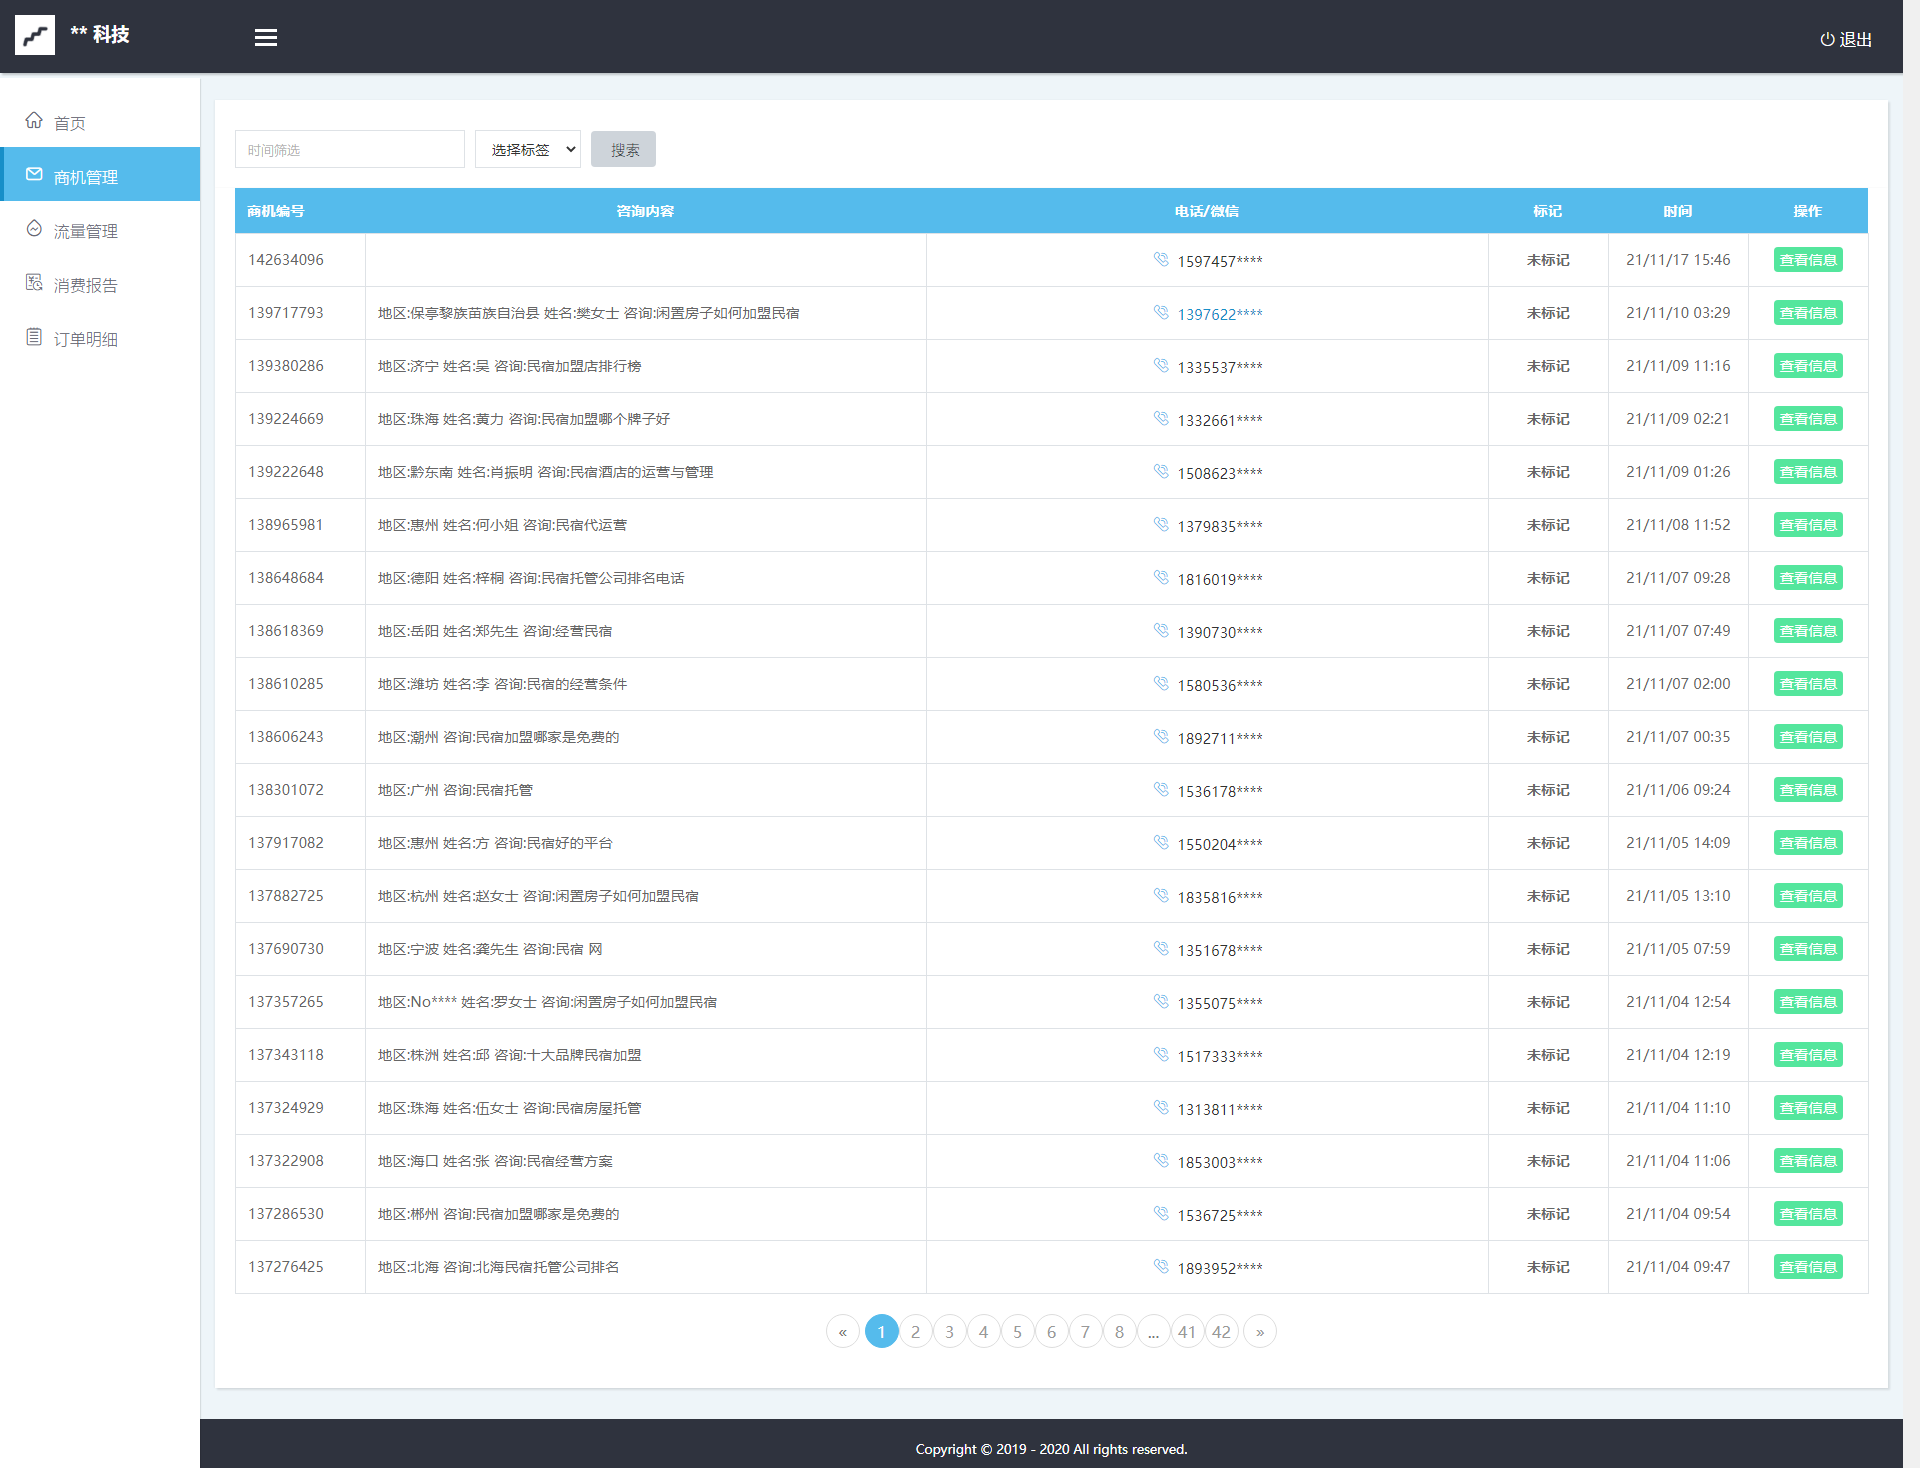The image size is (1920, 1468).
Task: Click phone icon for 1335537****
Action: tap(1161, 365)
